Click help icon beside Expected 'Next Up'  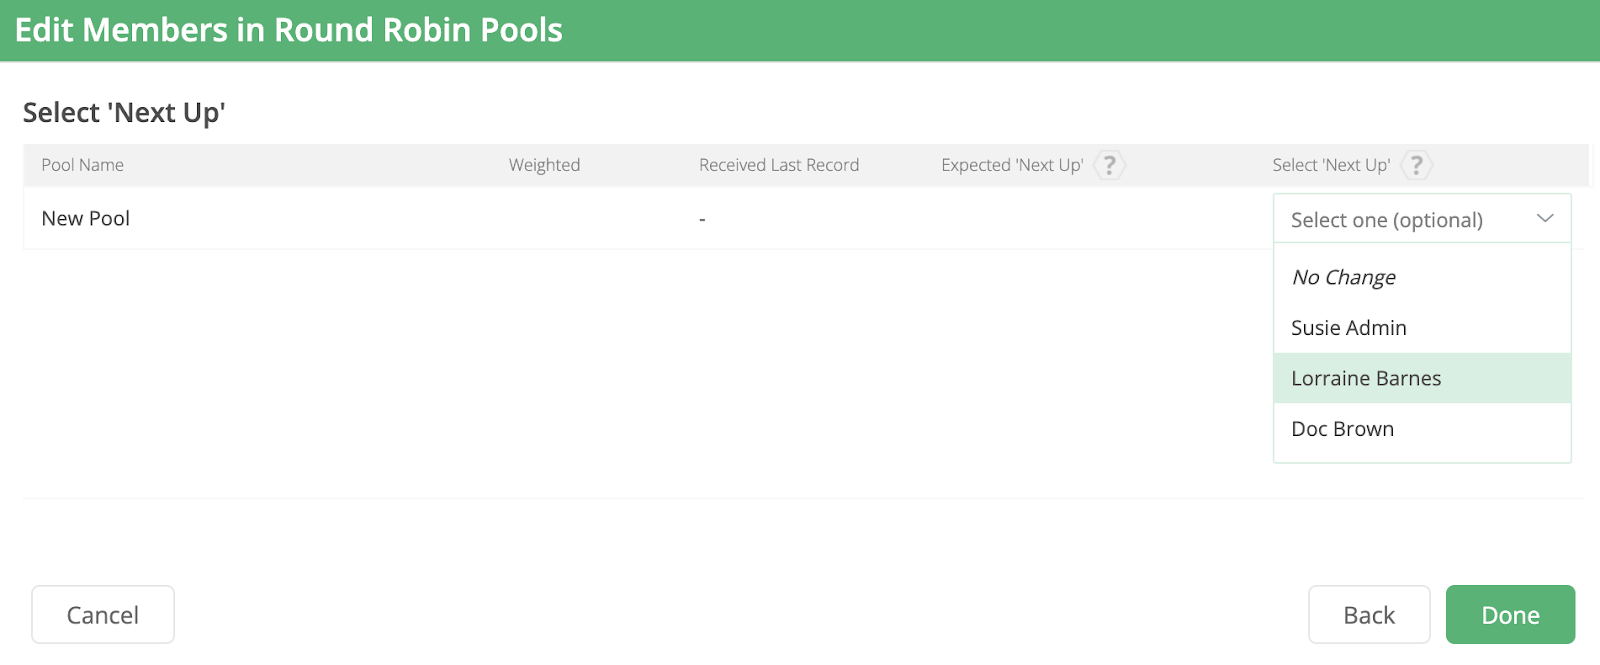pyautogui.click(x=1109, y=165)
